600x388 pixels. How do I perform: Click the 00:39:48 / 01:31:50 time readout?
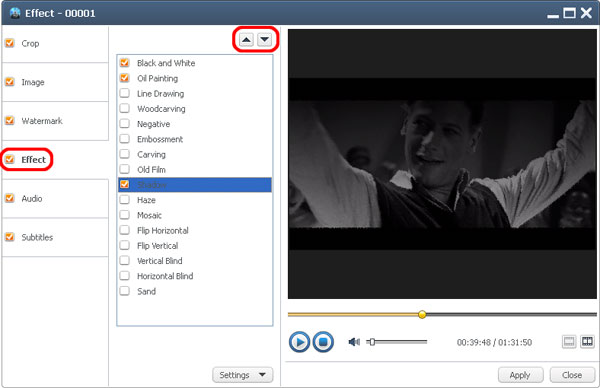pos(494,342)
